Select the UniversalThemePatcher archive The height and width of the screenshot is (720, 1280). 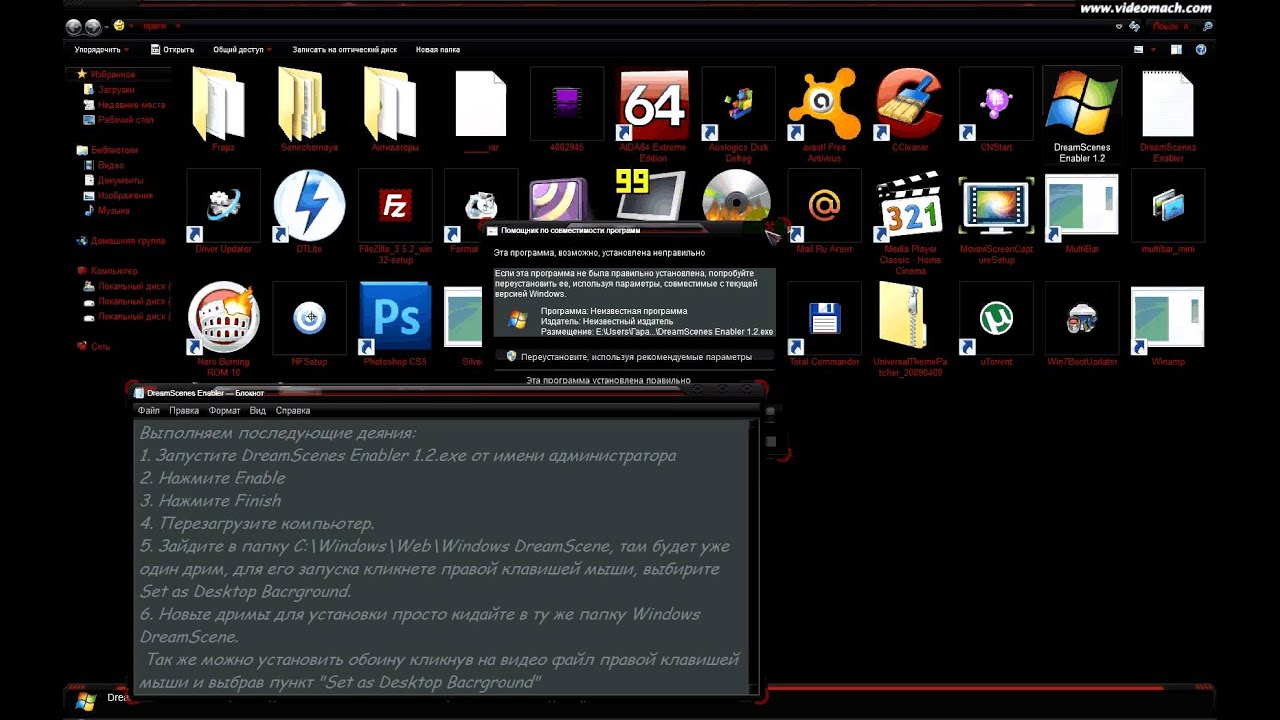coord(910,327)
